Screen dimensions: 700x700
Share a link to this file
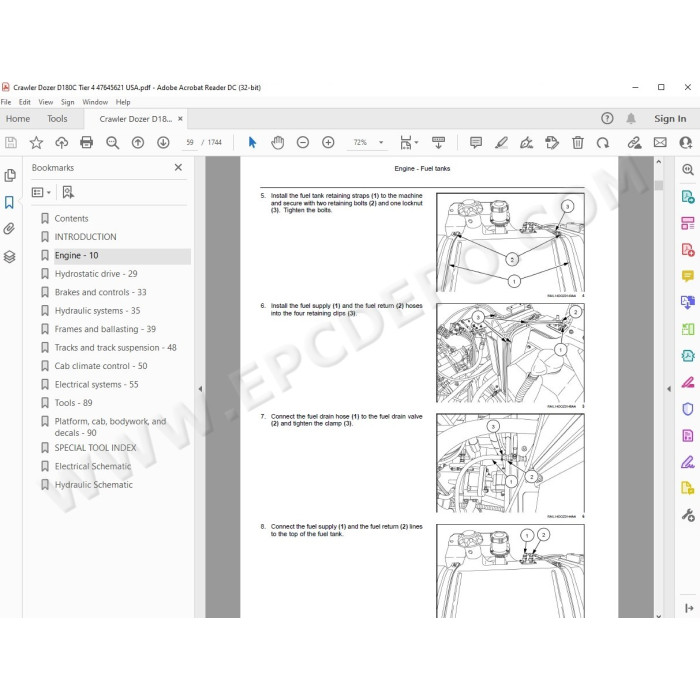click(x=634, y=142)
